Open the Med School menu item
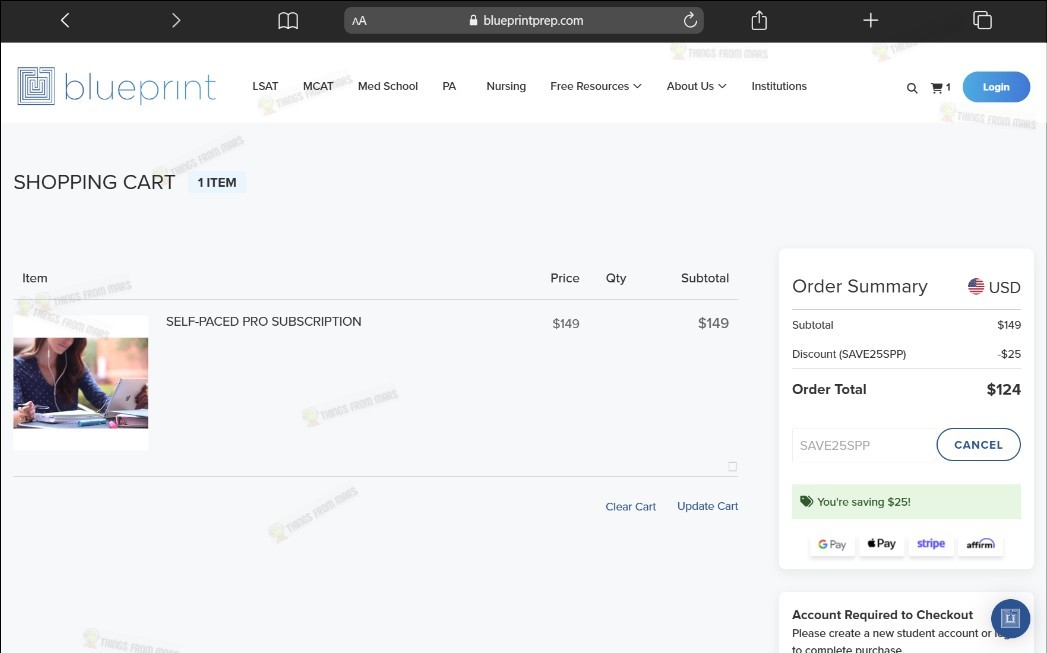 point(388,86)
